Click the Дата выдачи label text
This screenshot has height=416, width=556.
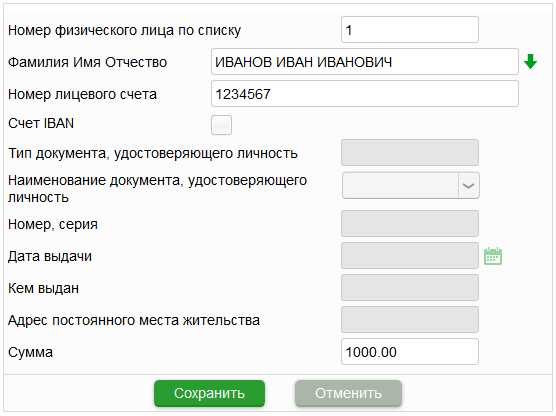[x=50, y=256]
